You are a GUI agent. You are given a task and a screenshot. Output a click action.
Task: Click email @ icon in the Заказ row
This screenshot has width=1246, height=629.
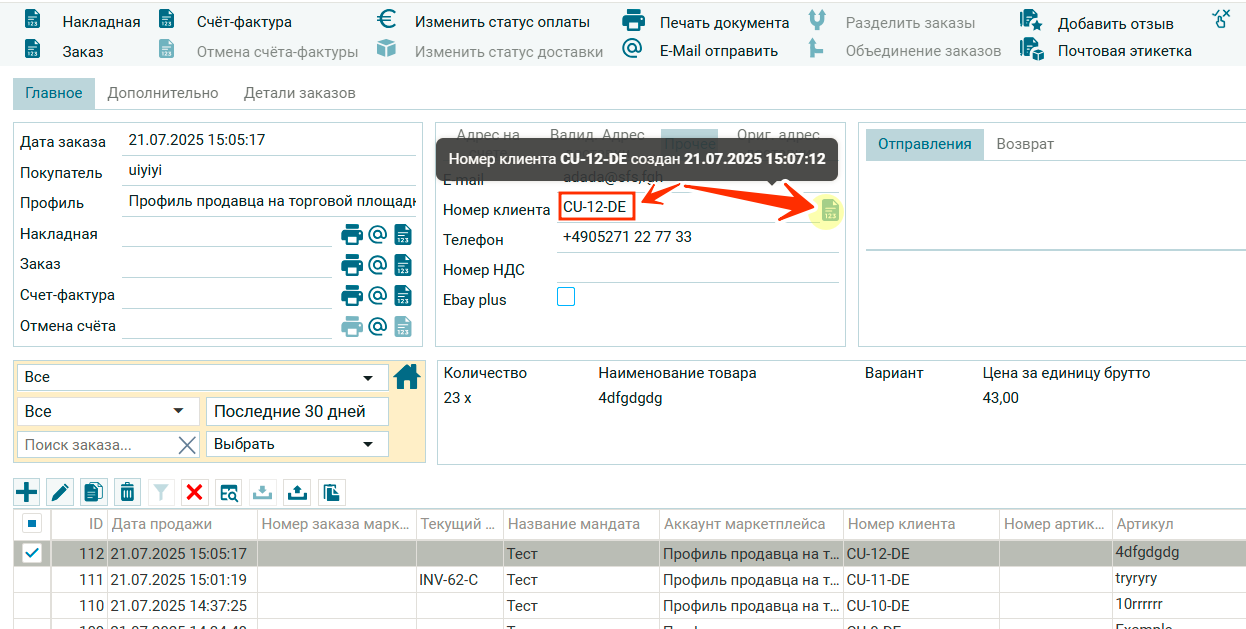click(x=377, y=264)
